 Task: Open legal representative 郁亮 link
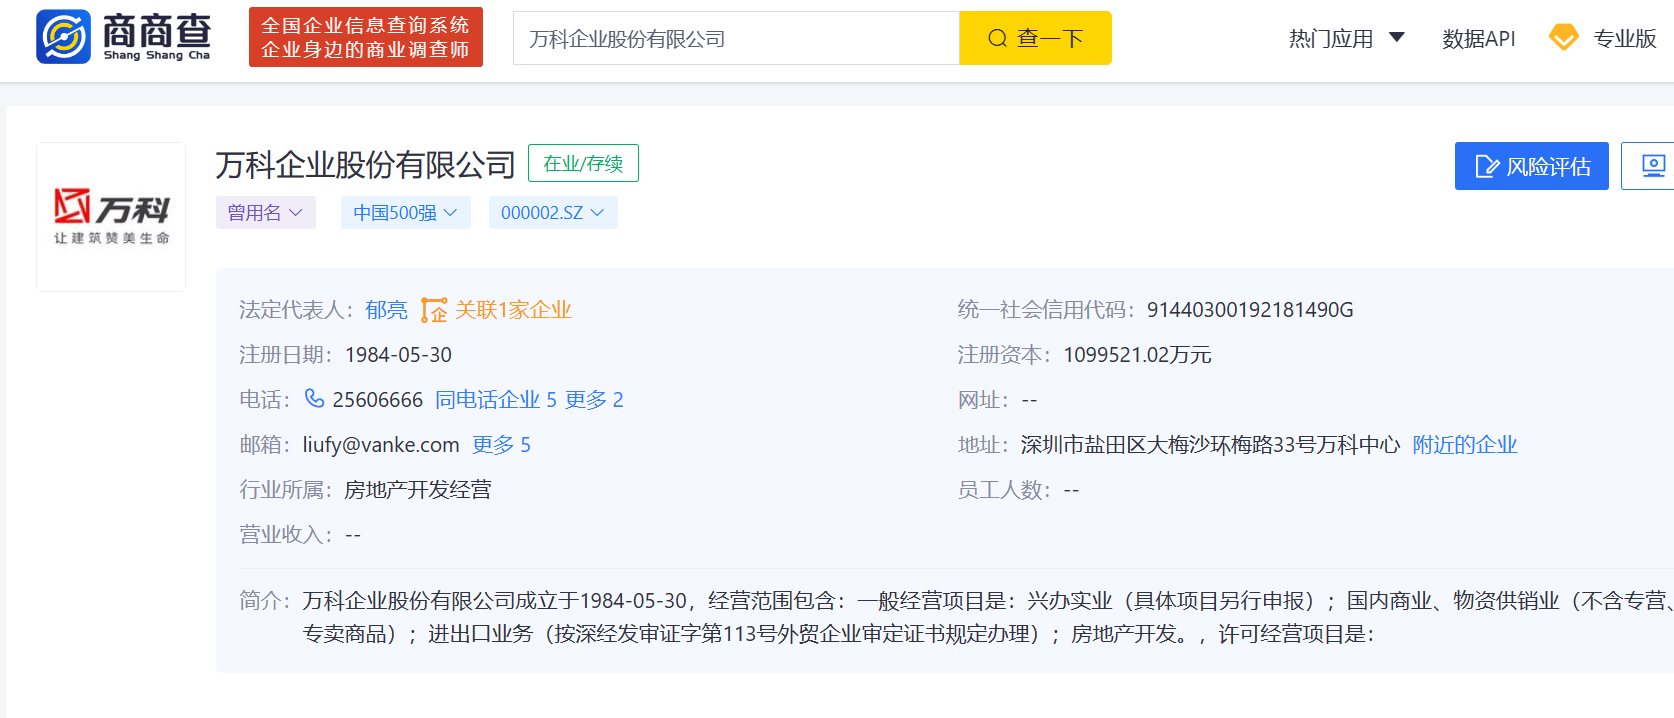coord(386,310)
